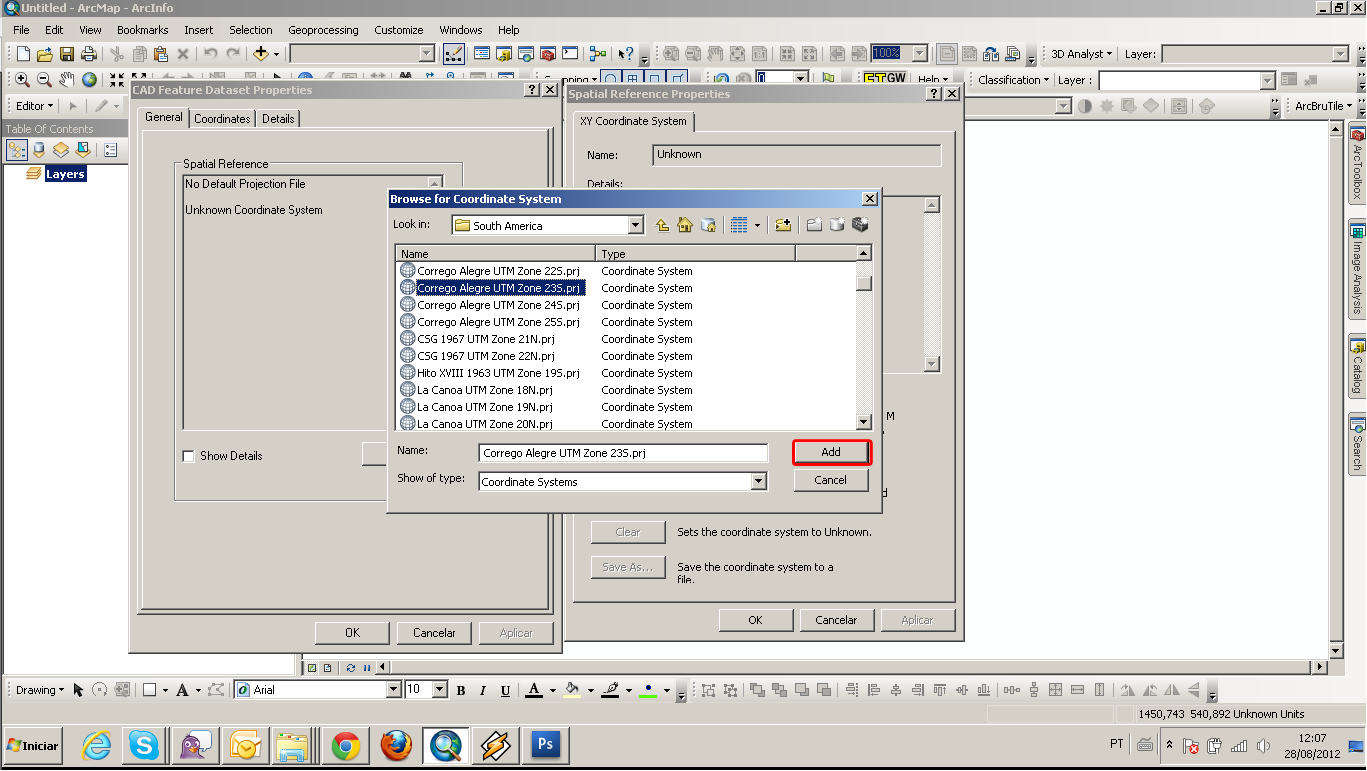Click the Iniciar start button
This screenshot has height=771, width=1367.
33,746
